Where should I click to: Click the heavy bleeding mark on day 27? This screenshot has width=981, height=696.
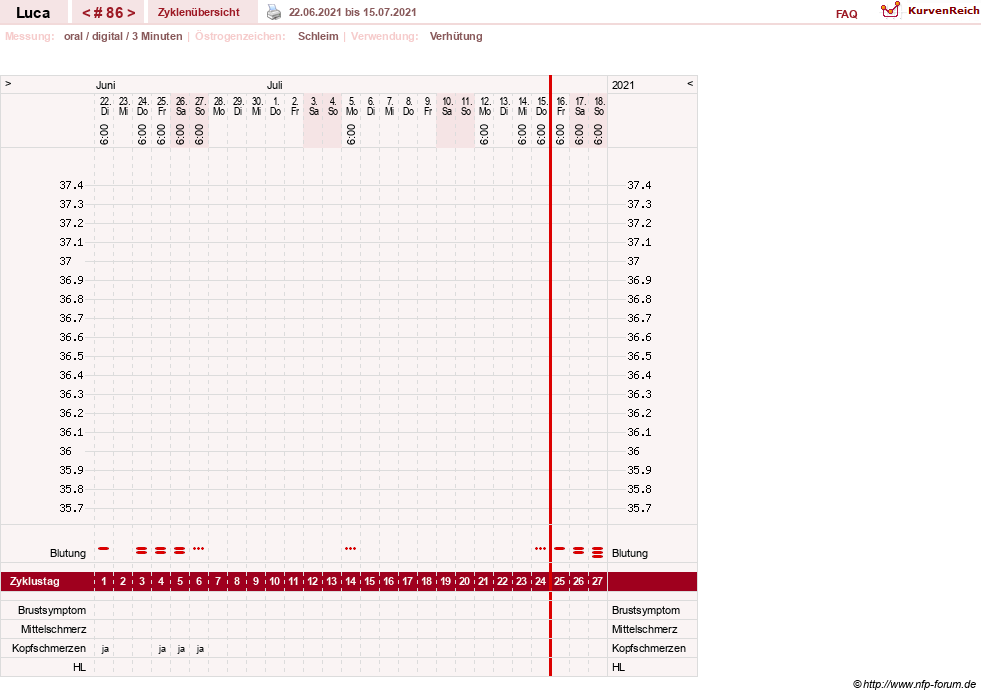[597, 552]
